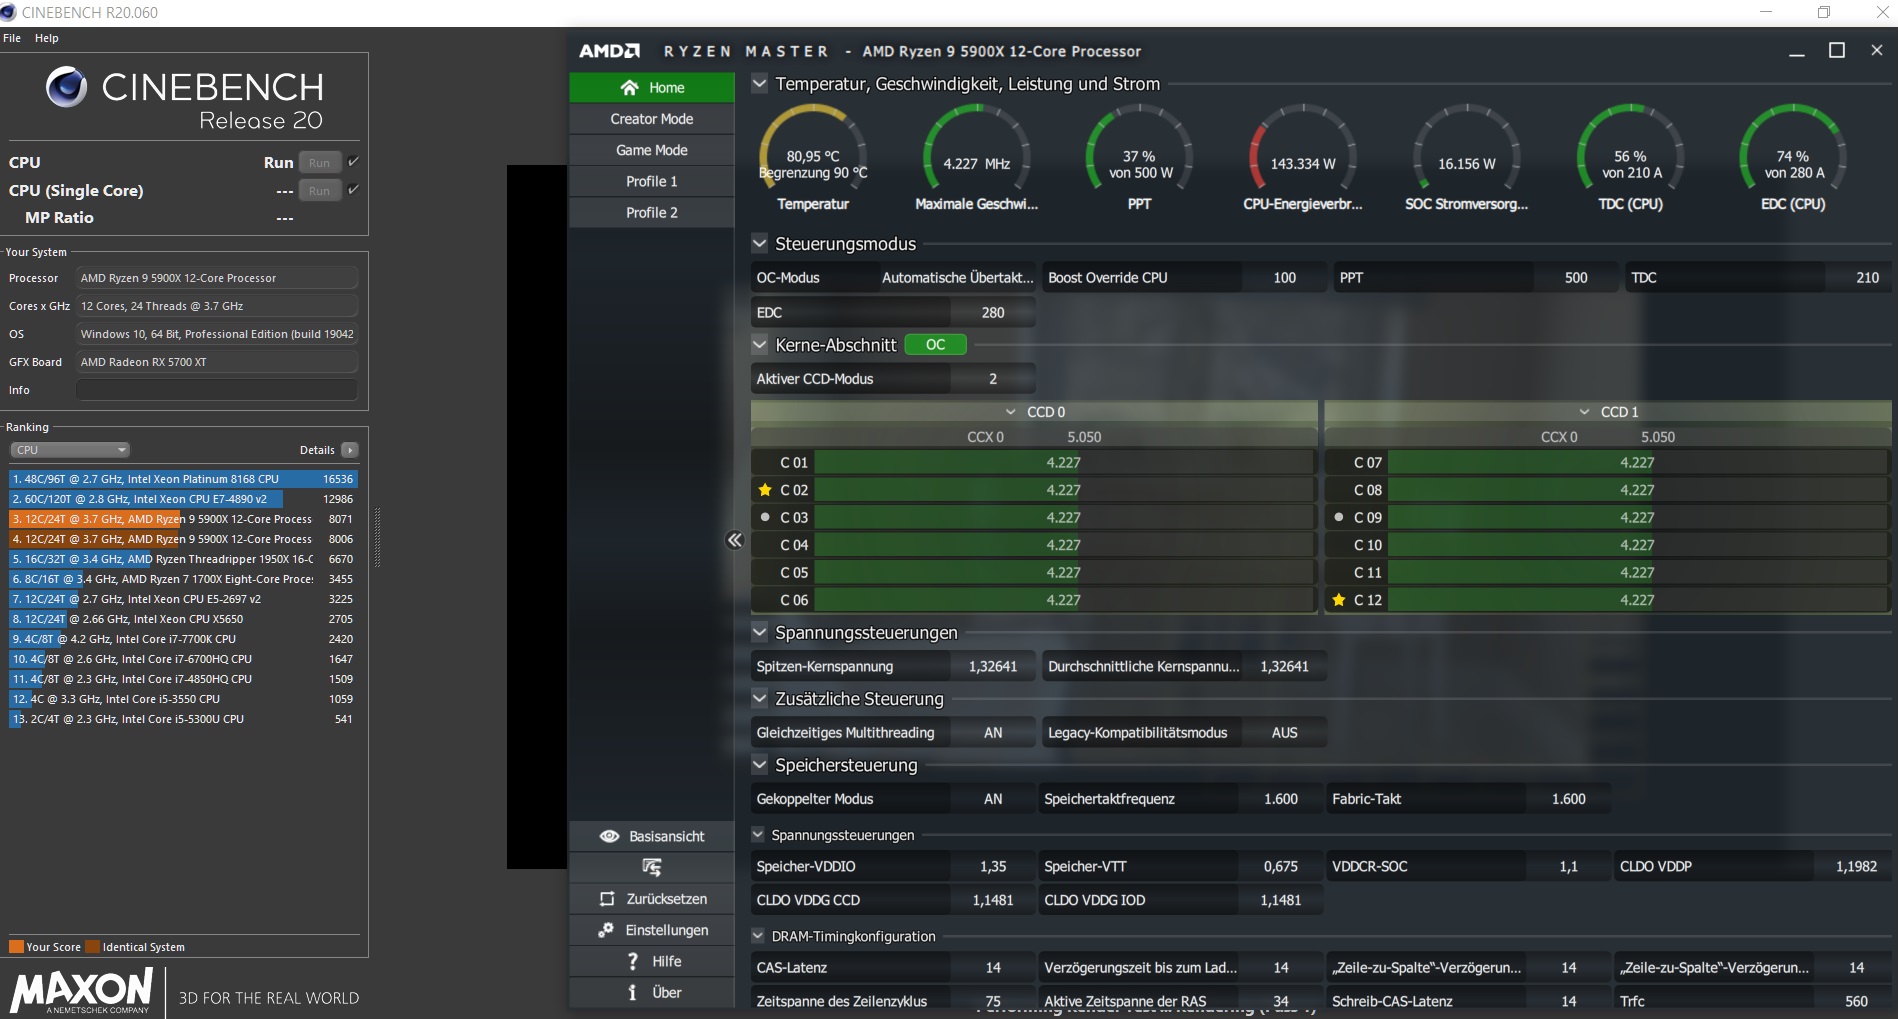This screenshot has height=1019, width=1898.
Task: Open the Help menu in Cinebench
Action: coord(46,38)
